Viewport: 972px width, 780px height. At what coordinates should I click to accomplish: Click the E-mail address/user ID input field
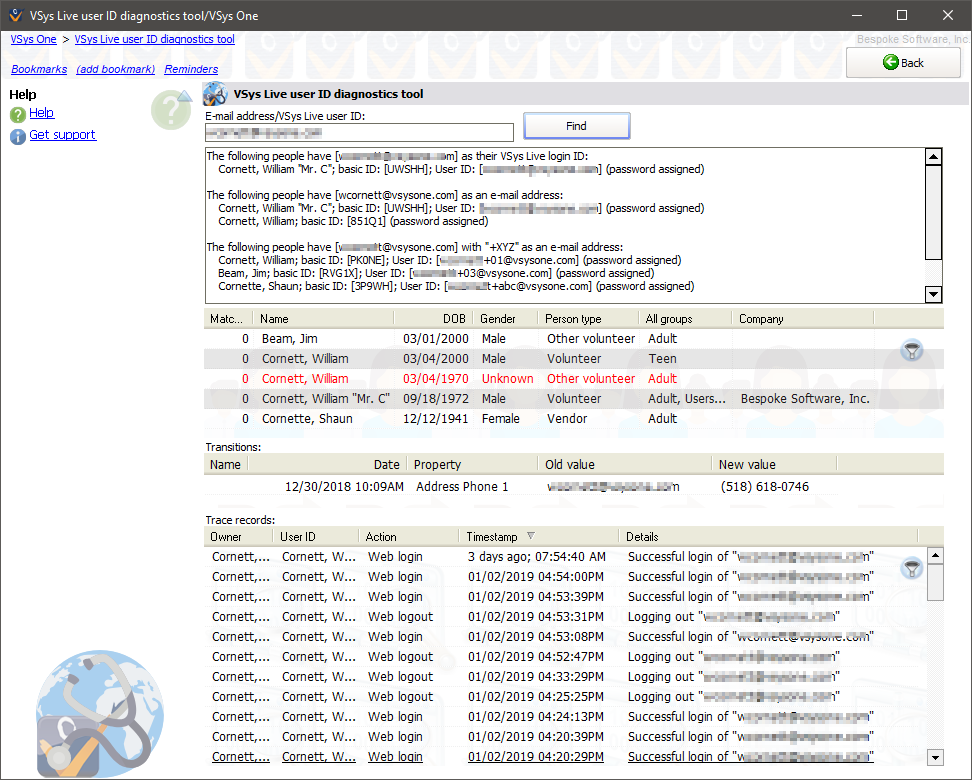[359, 132]
